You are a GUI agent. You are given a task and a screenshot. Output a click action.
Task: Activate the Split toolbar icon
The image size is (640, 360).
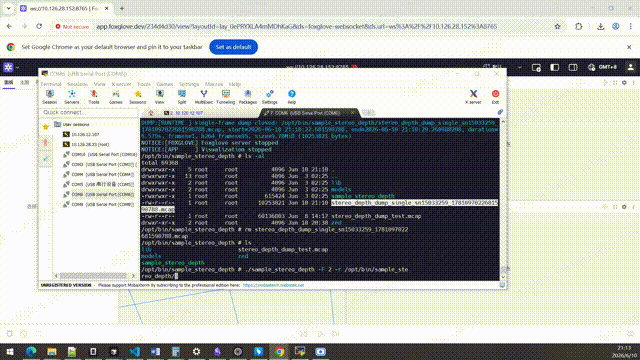tap(182, 97)
